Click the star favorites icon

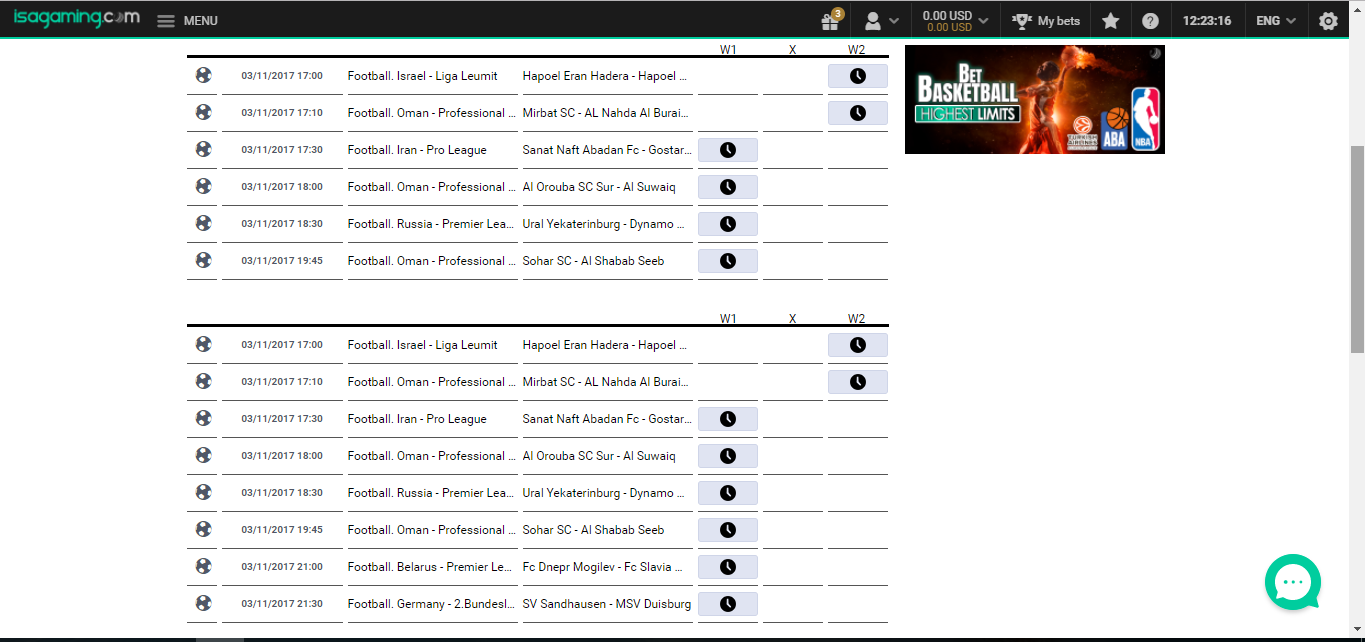click(x=1110, y=20)
